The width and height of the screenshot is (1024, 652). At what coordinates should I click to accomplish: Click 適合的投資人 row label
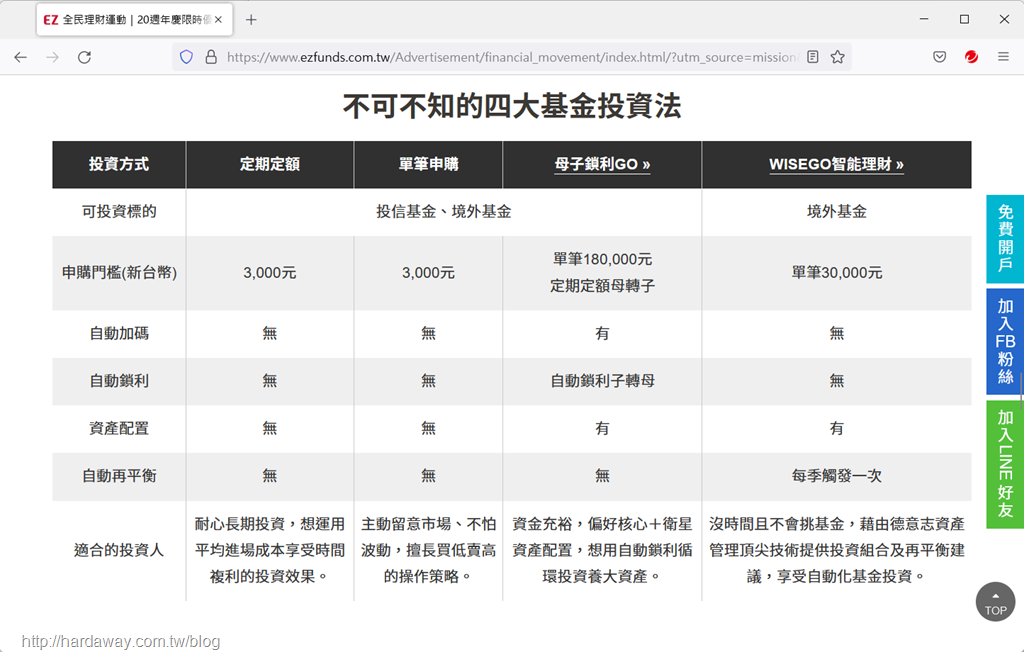[x=119, y=550]
